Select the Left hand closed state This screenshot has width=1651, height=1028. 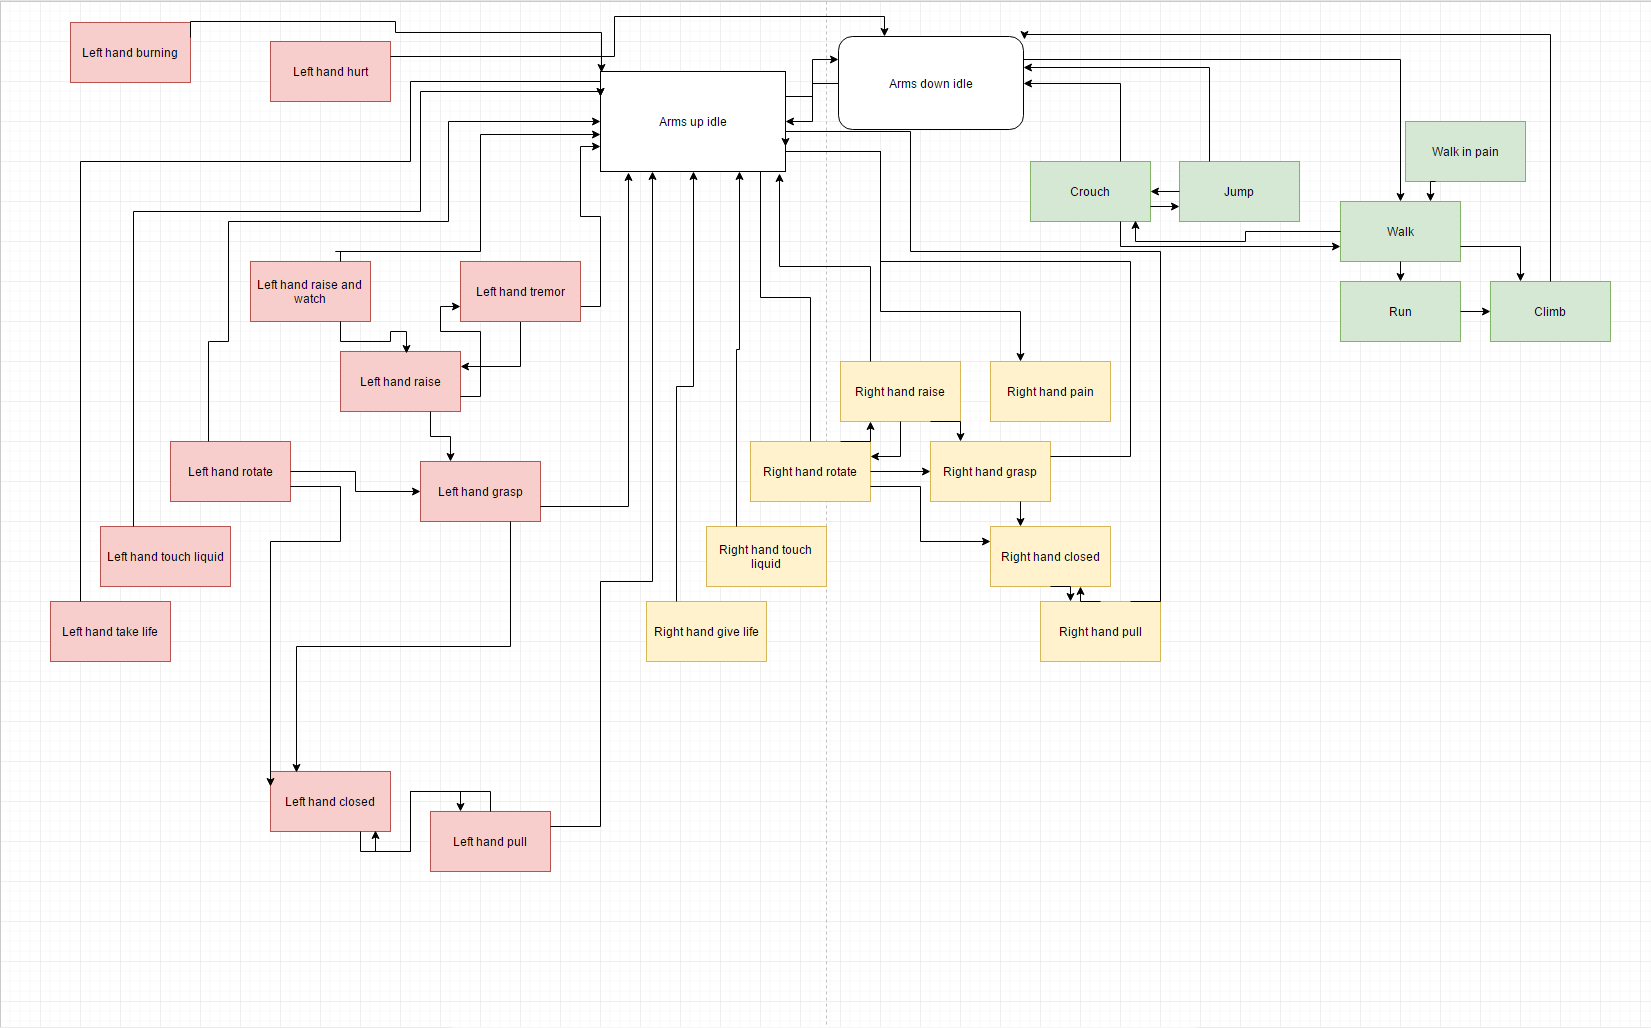(x=330, y=801)
